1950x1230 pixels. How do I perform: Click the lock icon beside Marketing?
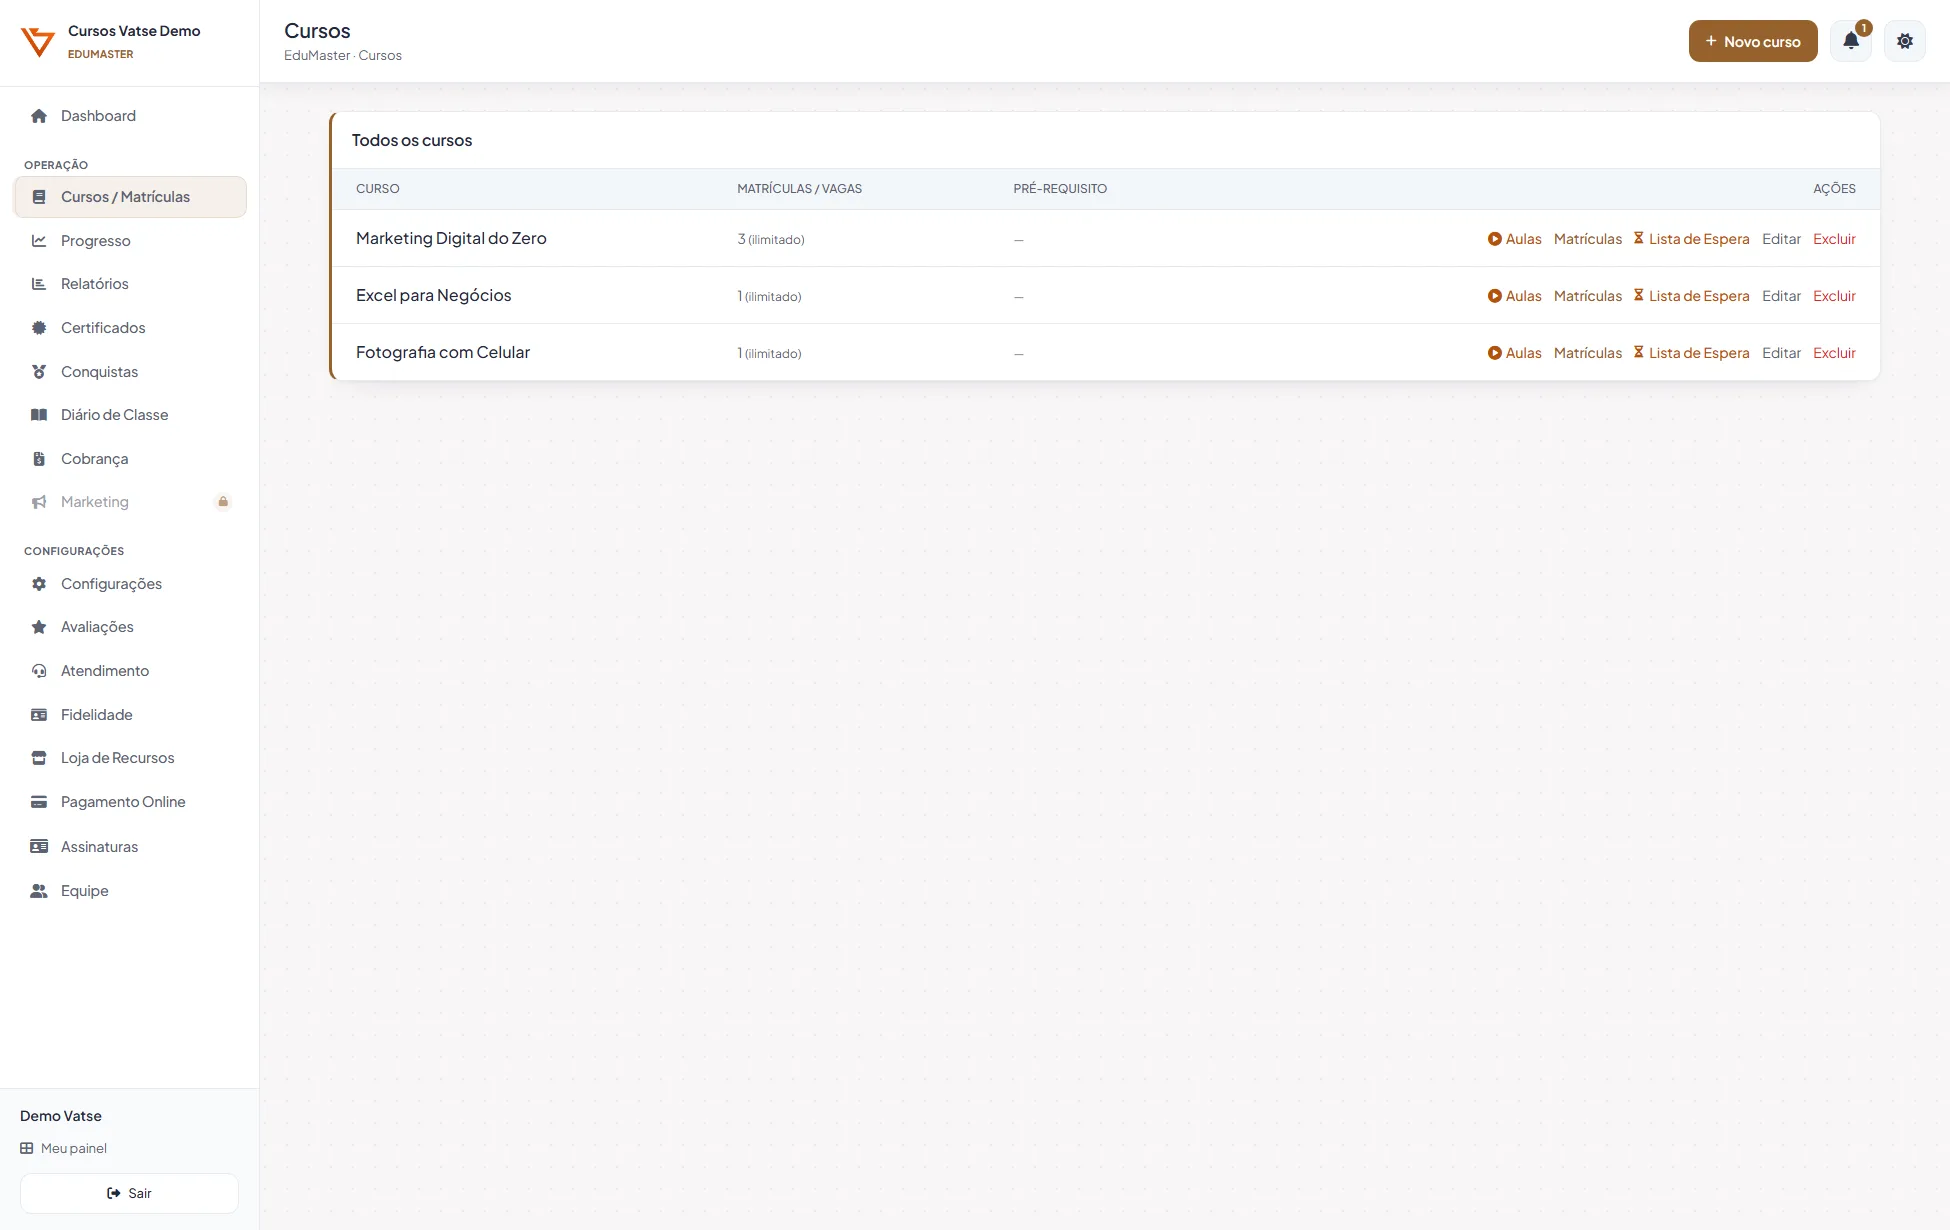(x=223, y=502)
